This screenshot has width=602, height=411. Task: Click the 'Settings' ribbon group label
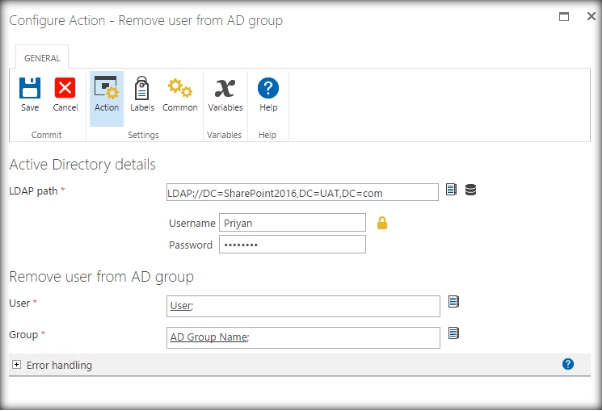(x=143, y=135)
